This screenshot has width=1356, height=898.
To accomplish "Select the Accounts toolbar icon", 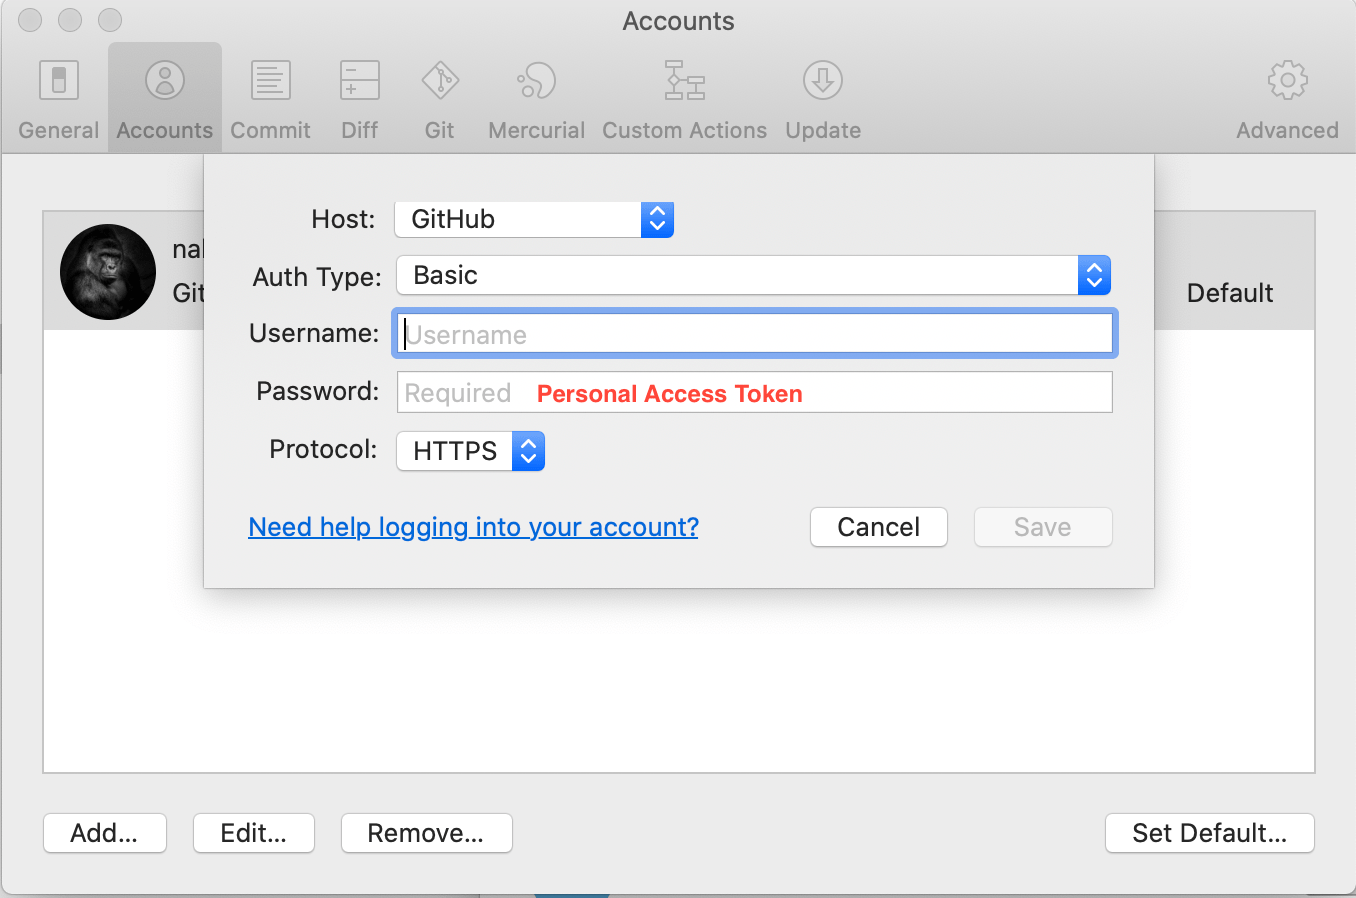I will [x=163, y=95].
